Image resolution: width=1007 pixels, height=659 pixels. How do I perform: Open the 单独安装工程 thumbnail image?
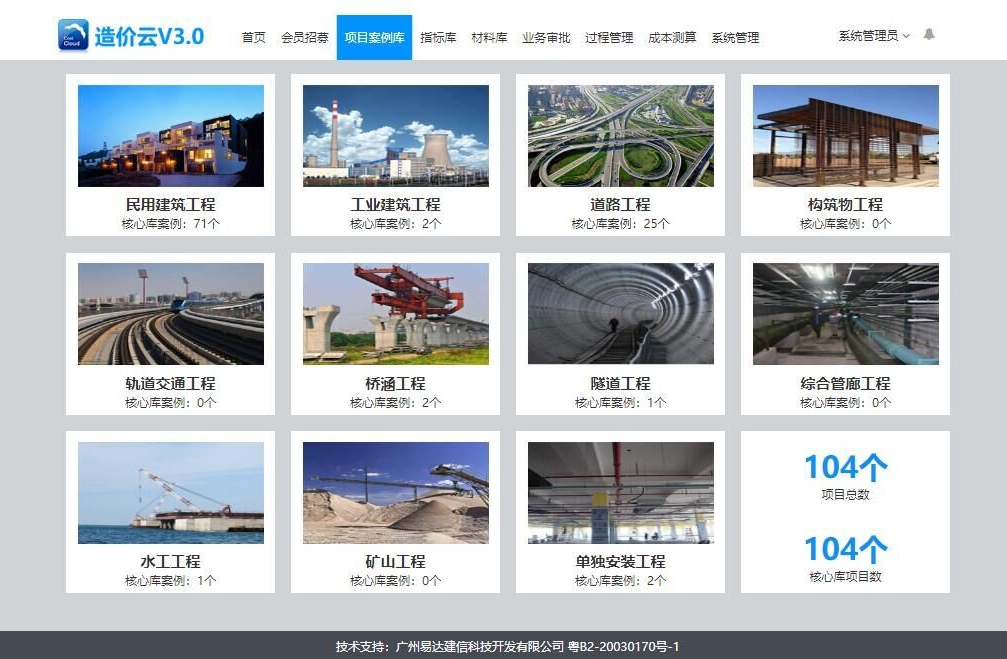[620, 493]
